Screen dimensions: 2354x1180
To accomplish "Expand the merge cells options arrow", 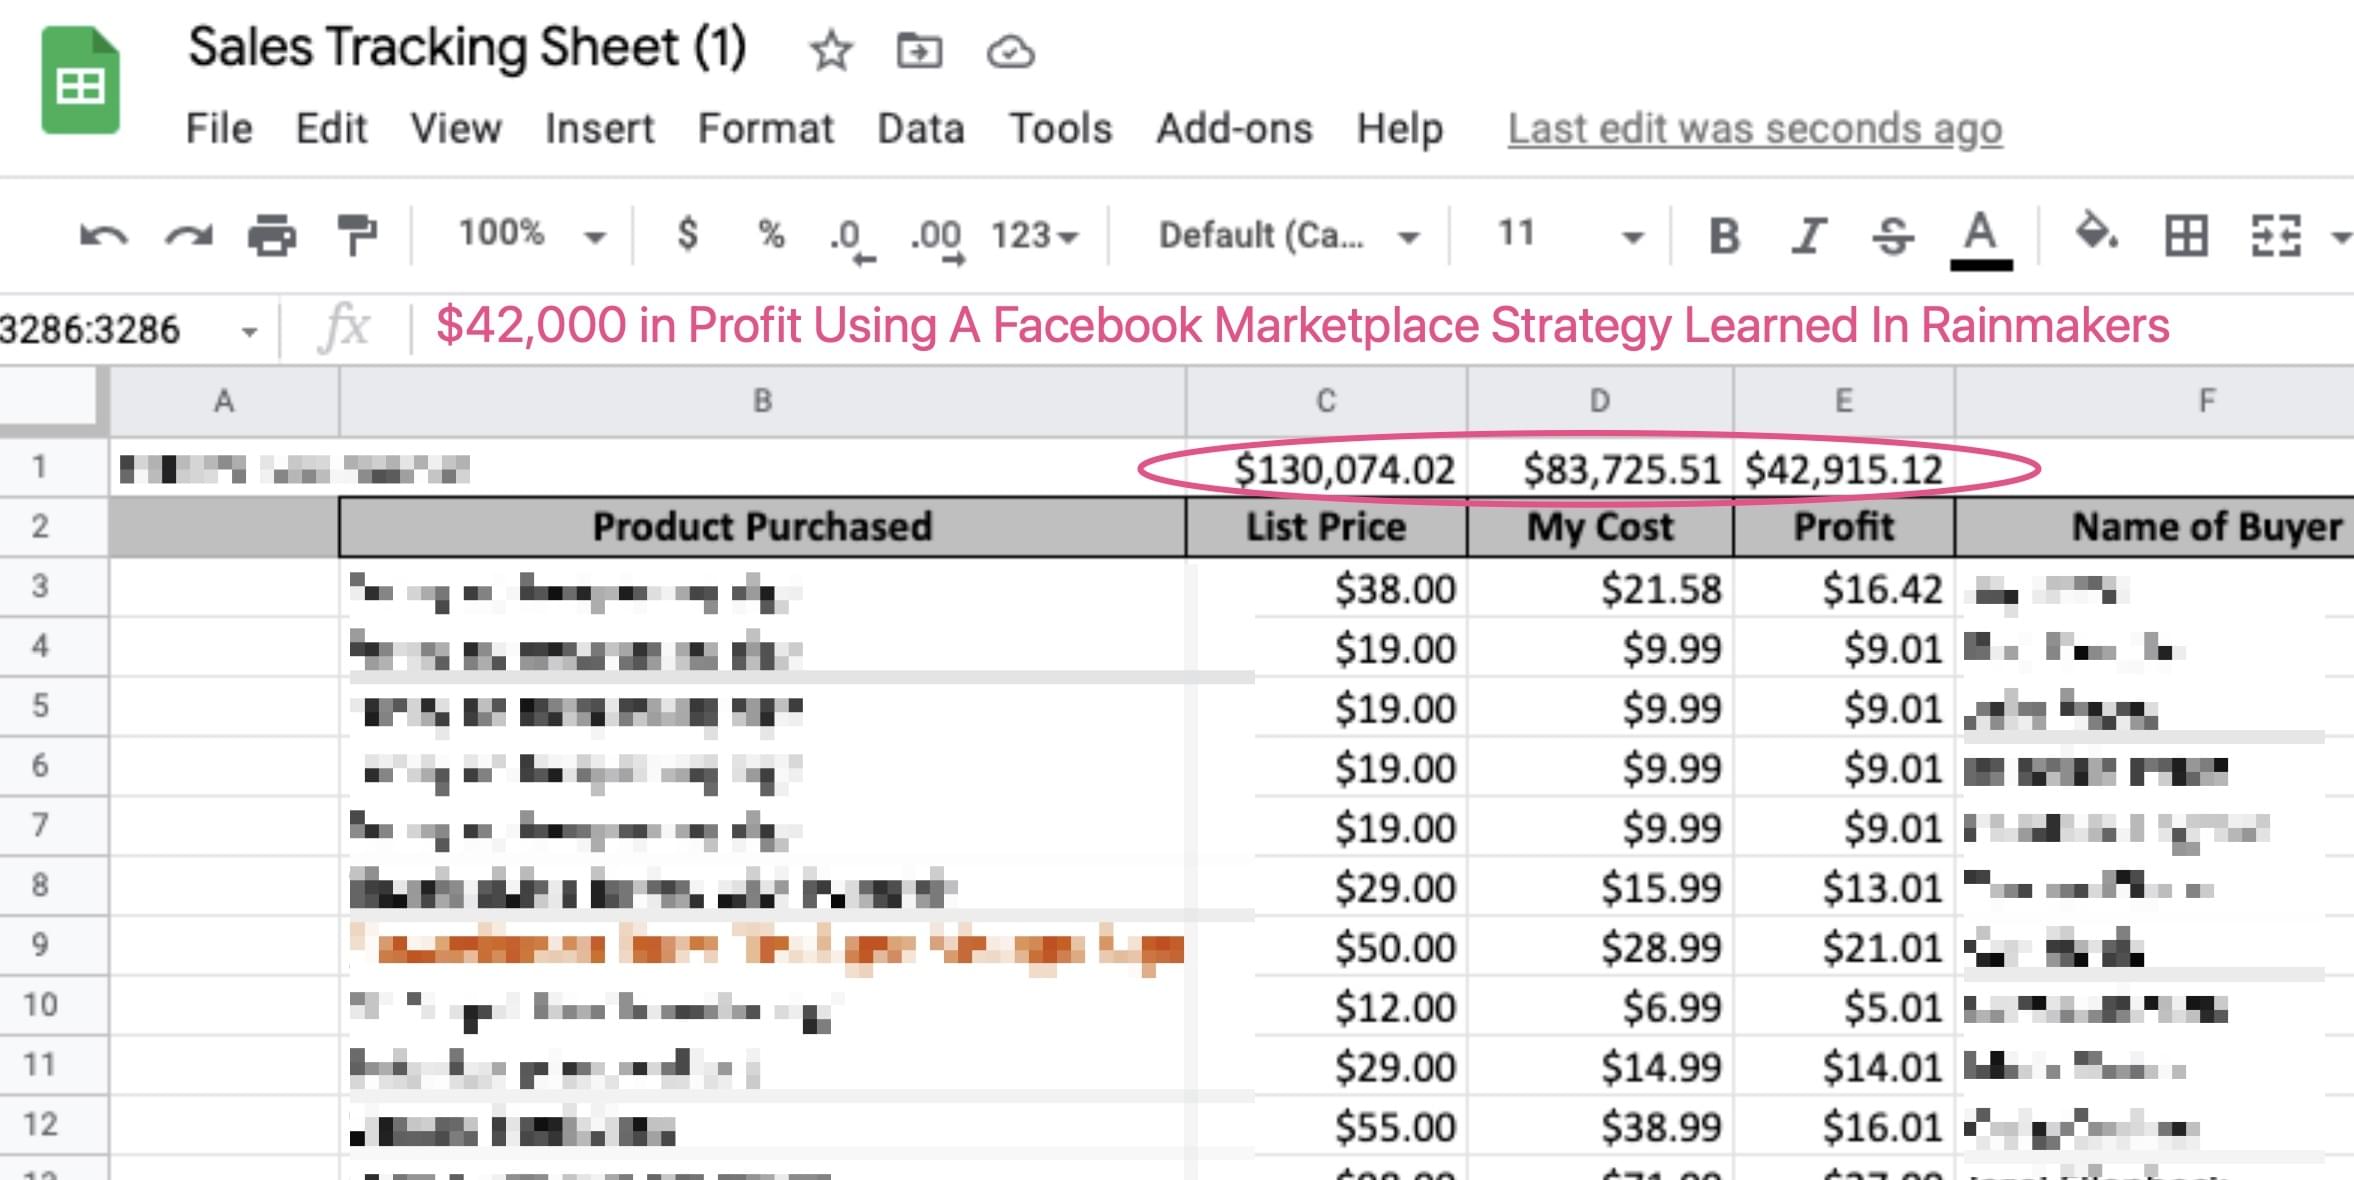I will [2340, 238].
